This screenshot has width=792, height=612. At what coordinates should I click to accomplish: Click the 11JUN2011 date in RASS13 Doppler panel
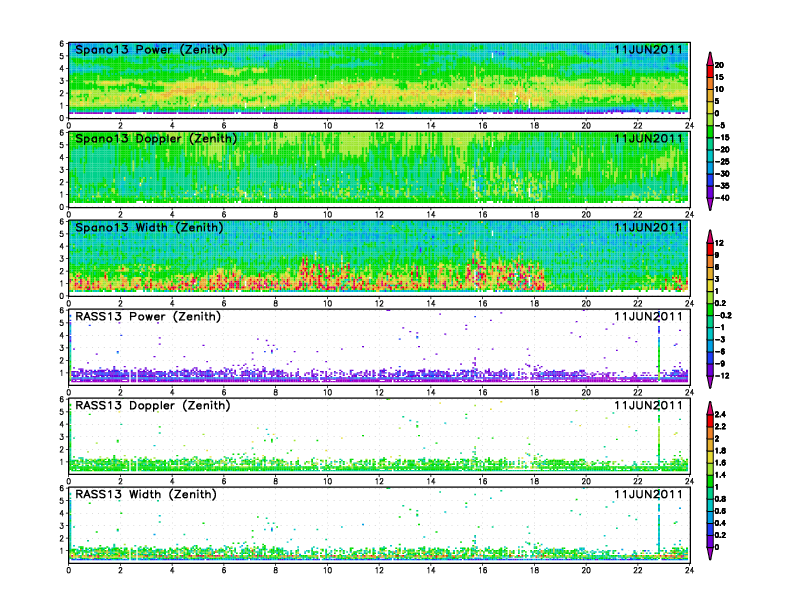pyautogui.click(x=648, y=405)
